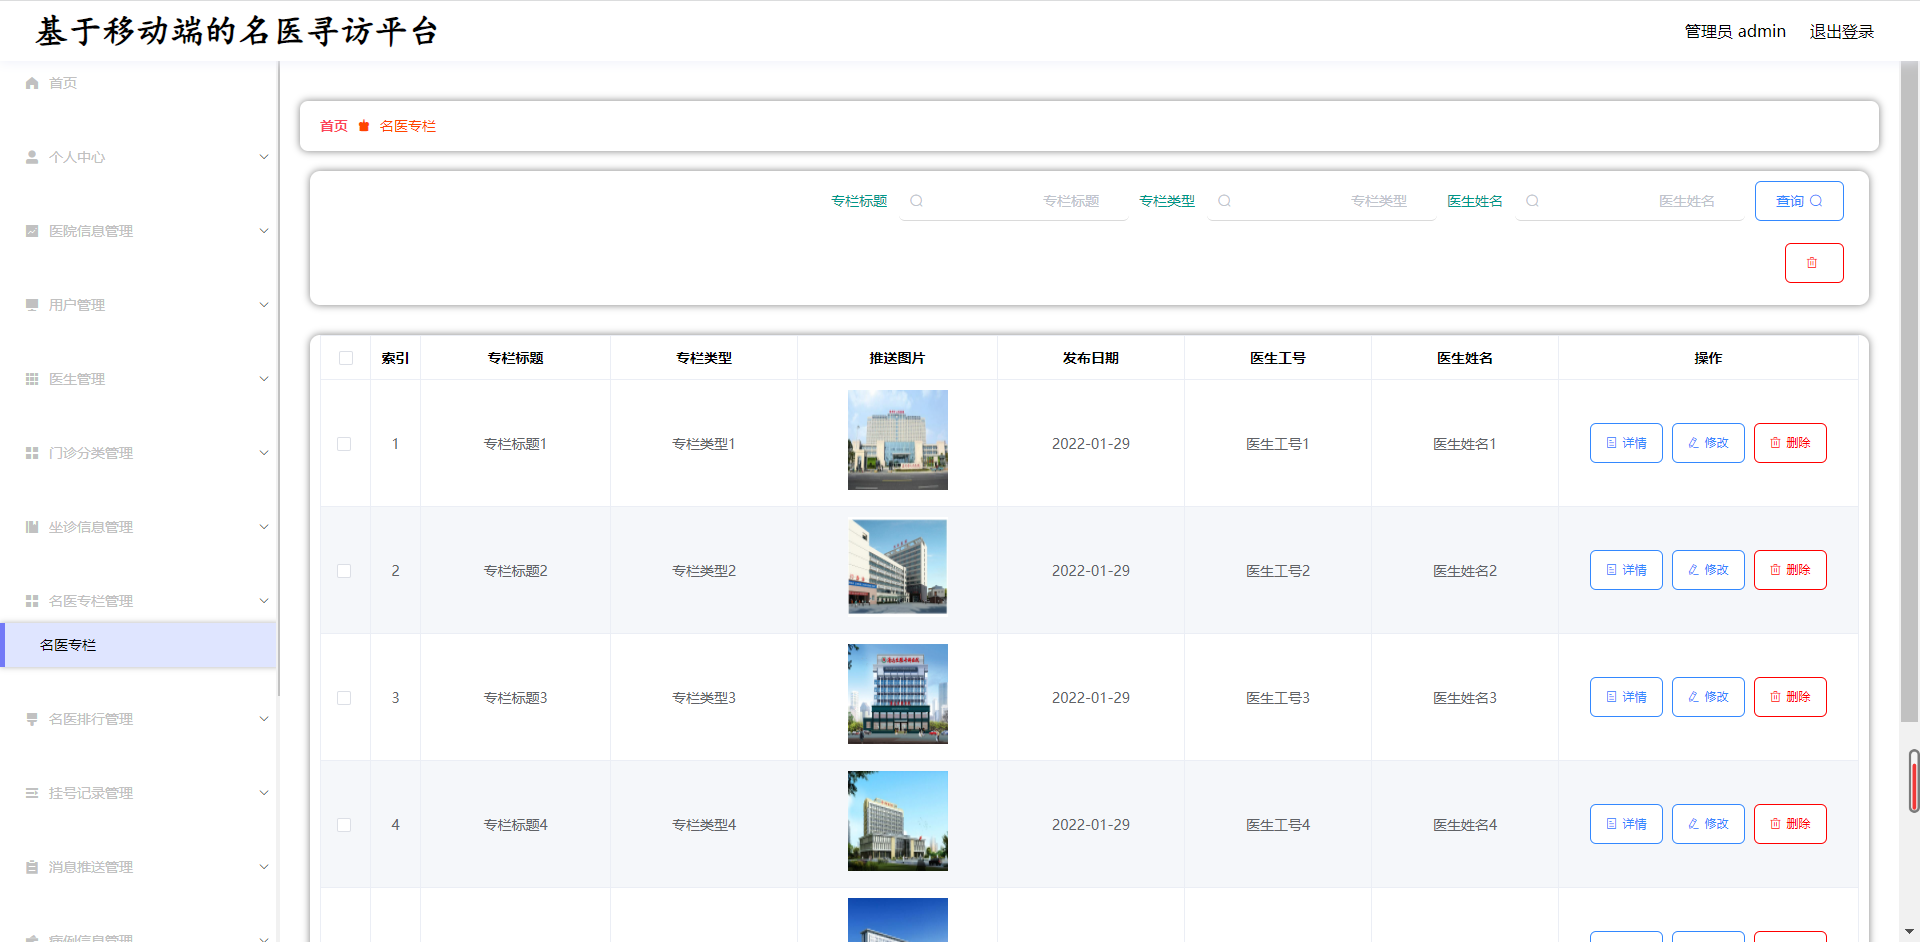Open the 用户管理 menu label
The width and height of the screenshot is (1920, 942).
(77, 305)
